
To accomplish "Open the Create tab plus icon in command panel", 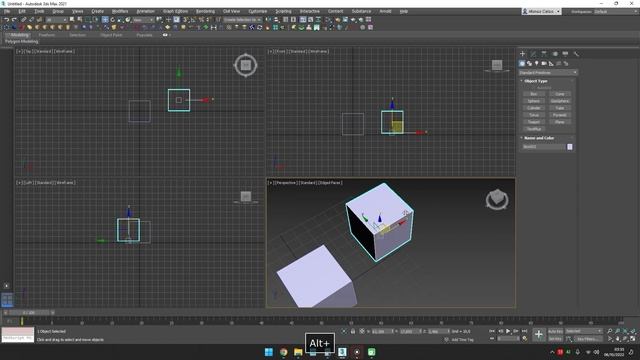I will point(522,53).
